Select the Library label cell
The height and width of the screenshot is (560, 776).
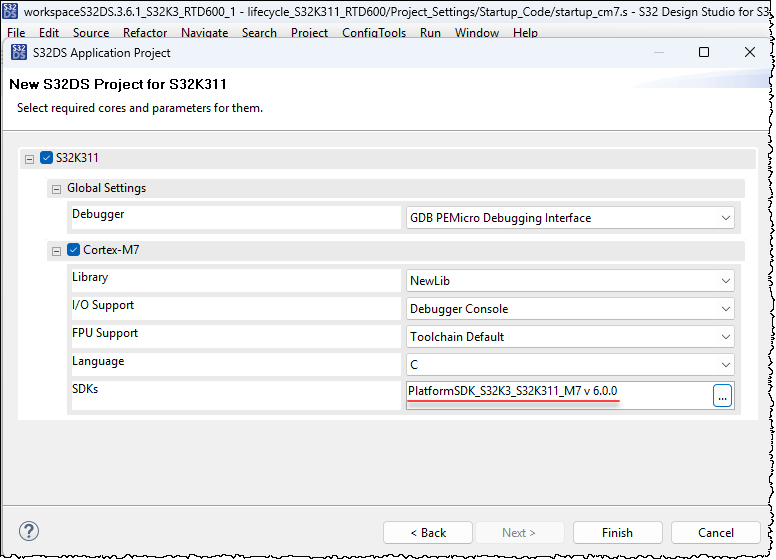click(x=236, y=280)
